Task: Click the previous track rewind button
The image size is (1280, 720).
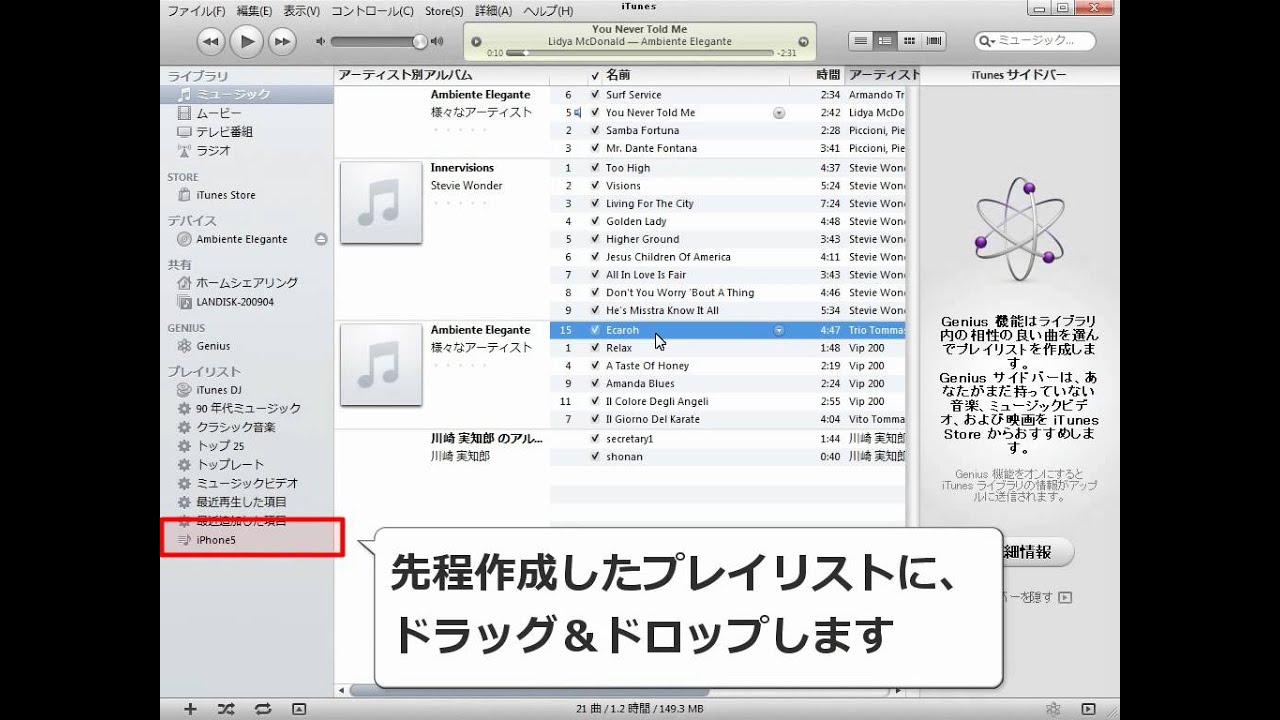Action: pyautogui.click(x=210, y=41)
